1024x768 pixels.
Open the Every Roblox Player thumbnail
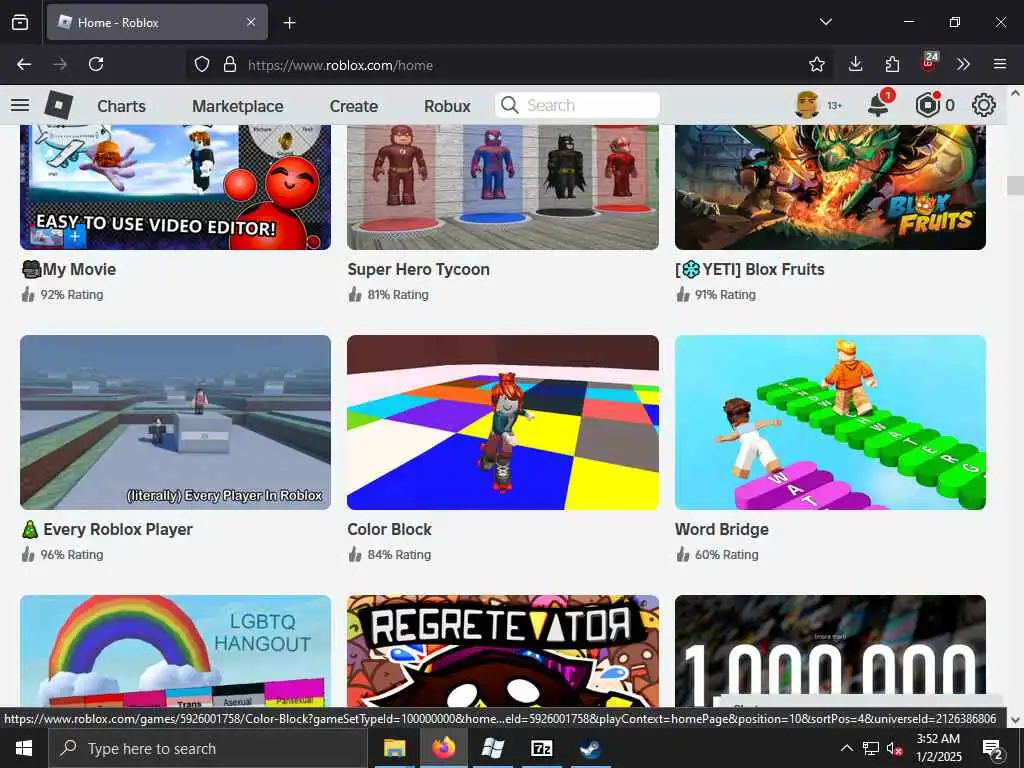(x=175, y=423)
